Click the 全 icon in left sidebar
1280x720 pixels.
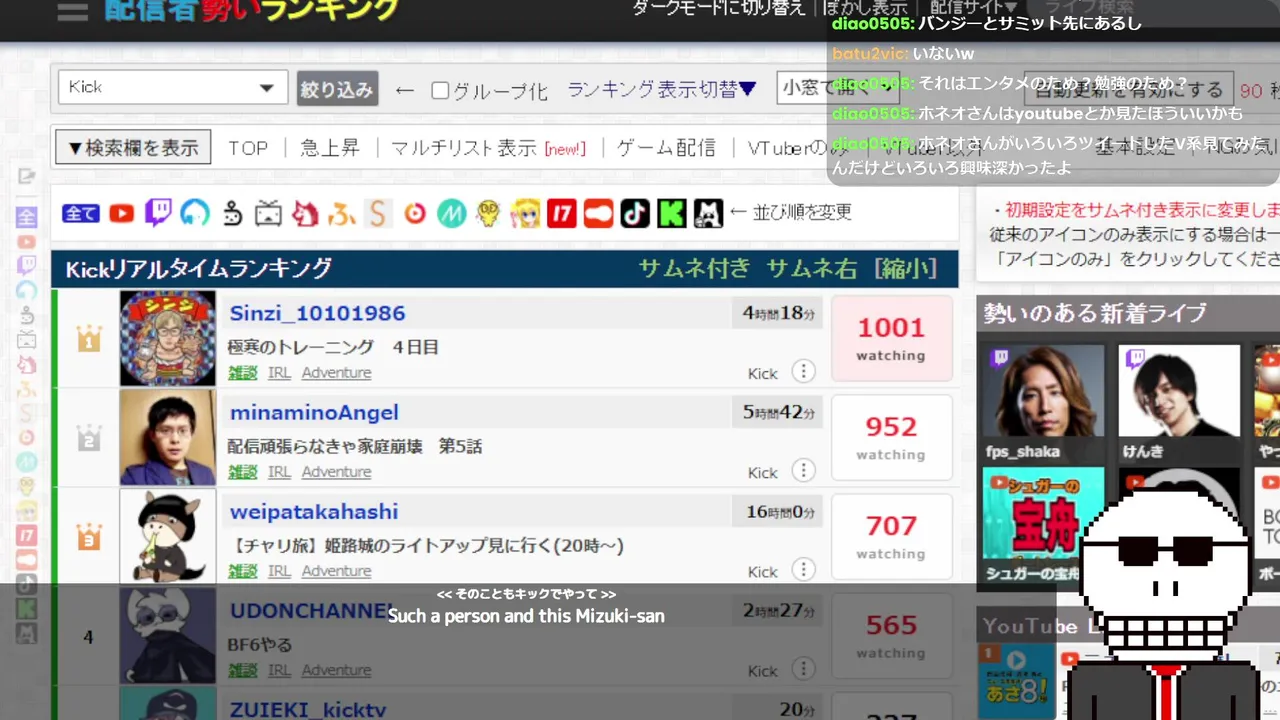click(27, 217)
